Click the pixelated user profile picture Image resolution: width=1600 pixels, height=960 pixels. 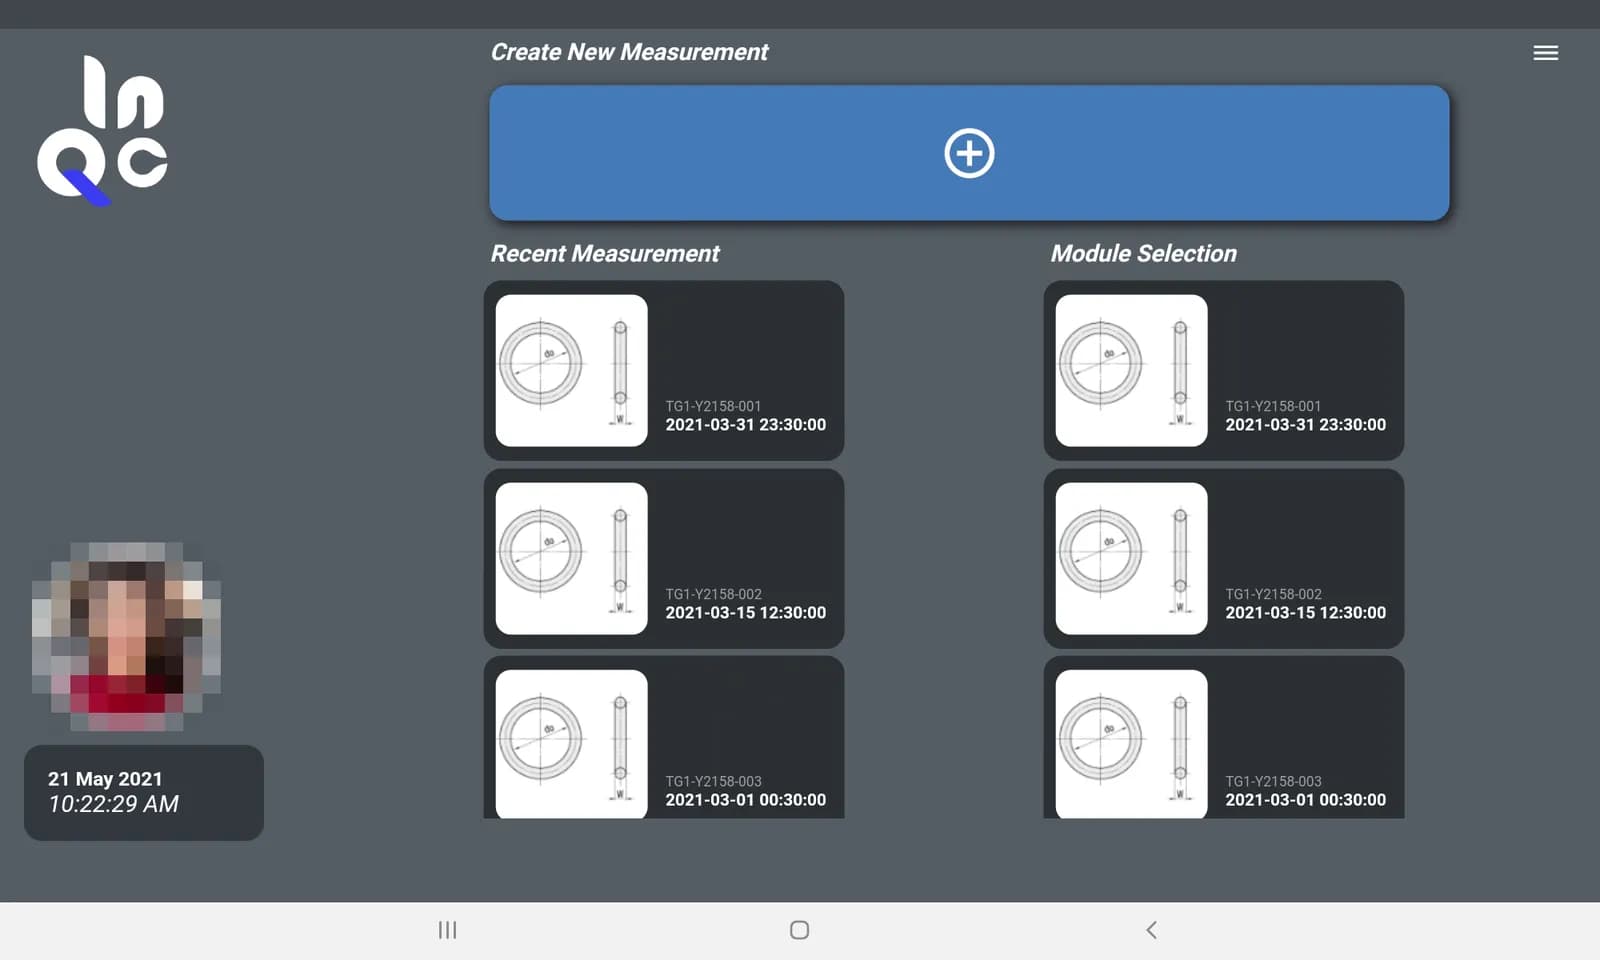coord(126,636)
